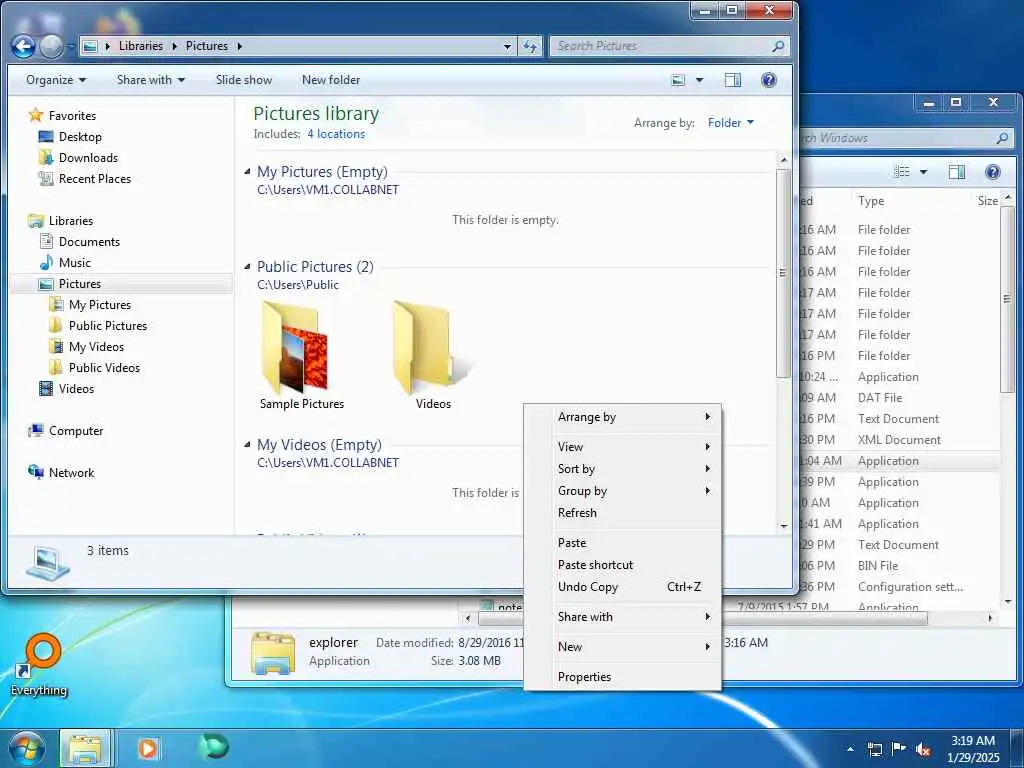Show hidden tray icons arrow
The image size is (1024, 768).
click(x=850, y=749)
